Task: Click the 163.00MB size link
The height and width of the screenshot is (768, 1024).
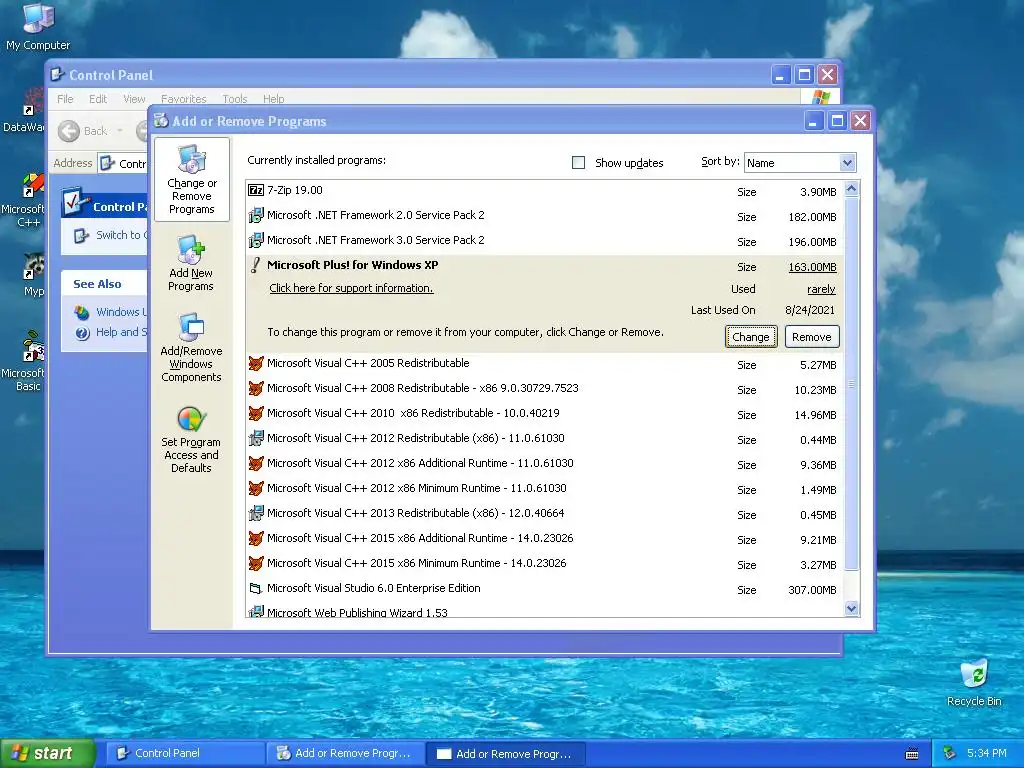Action: click(812, 267)
